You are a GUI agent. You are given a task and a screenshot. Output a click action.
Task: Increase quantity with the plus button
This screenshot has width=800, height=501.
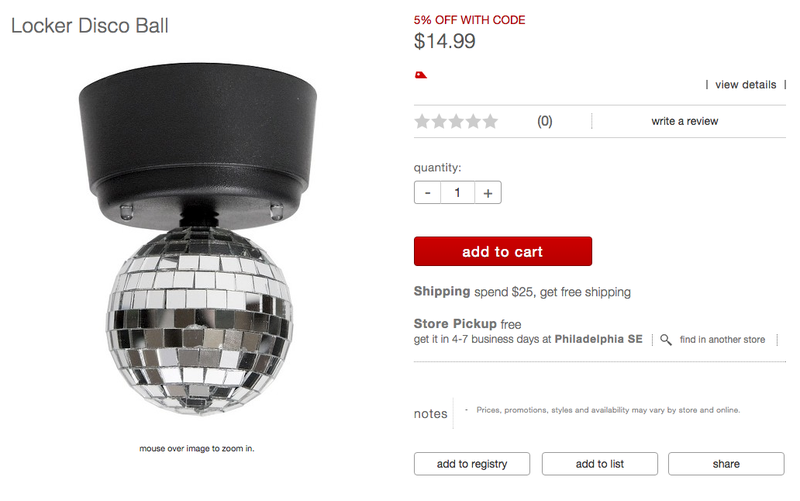pos(488,193)
